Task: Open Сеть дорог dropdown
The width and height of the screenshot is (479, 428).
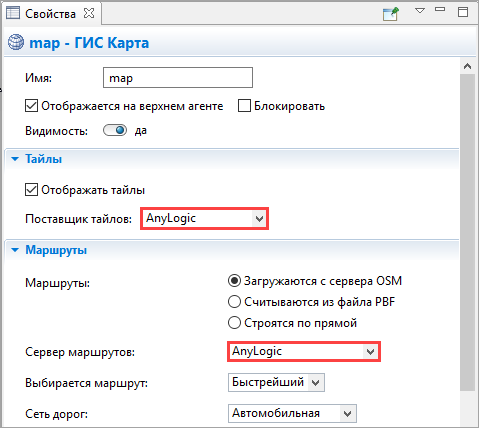Action: 292,413
